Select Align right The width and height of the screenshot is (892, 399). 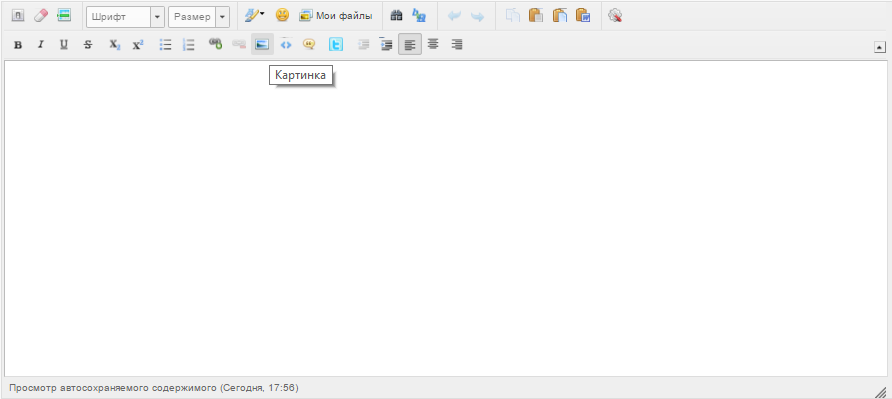point(456,44)
